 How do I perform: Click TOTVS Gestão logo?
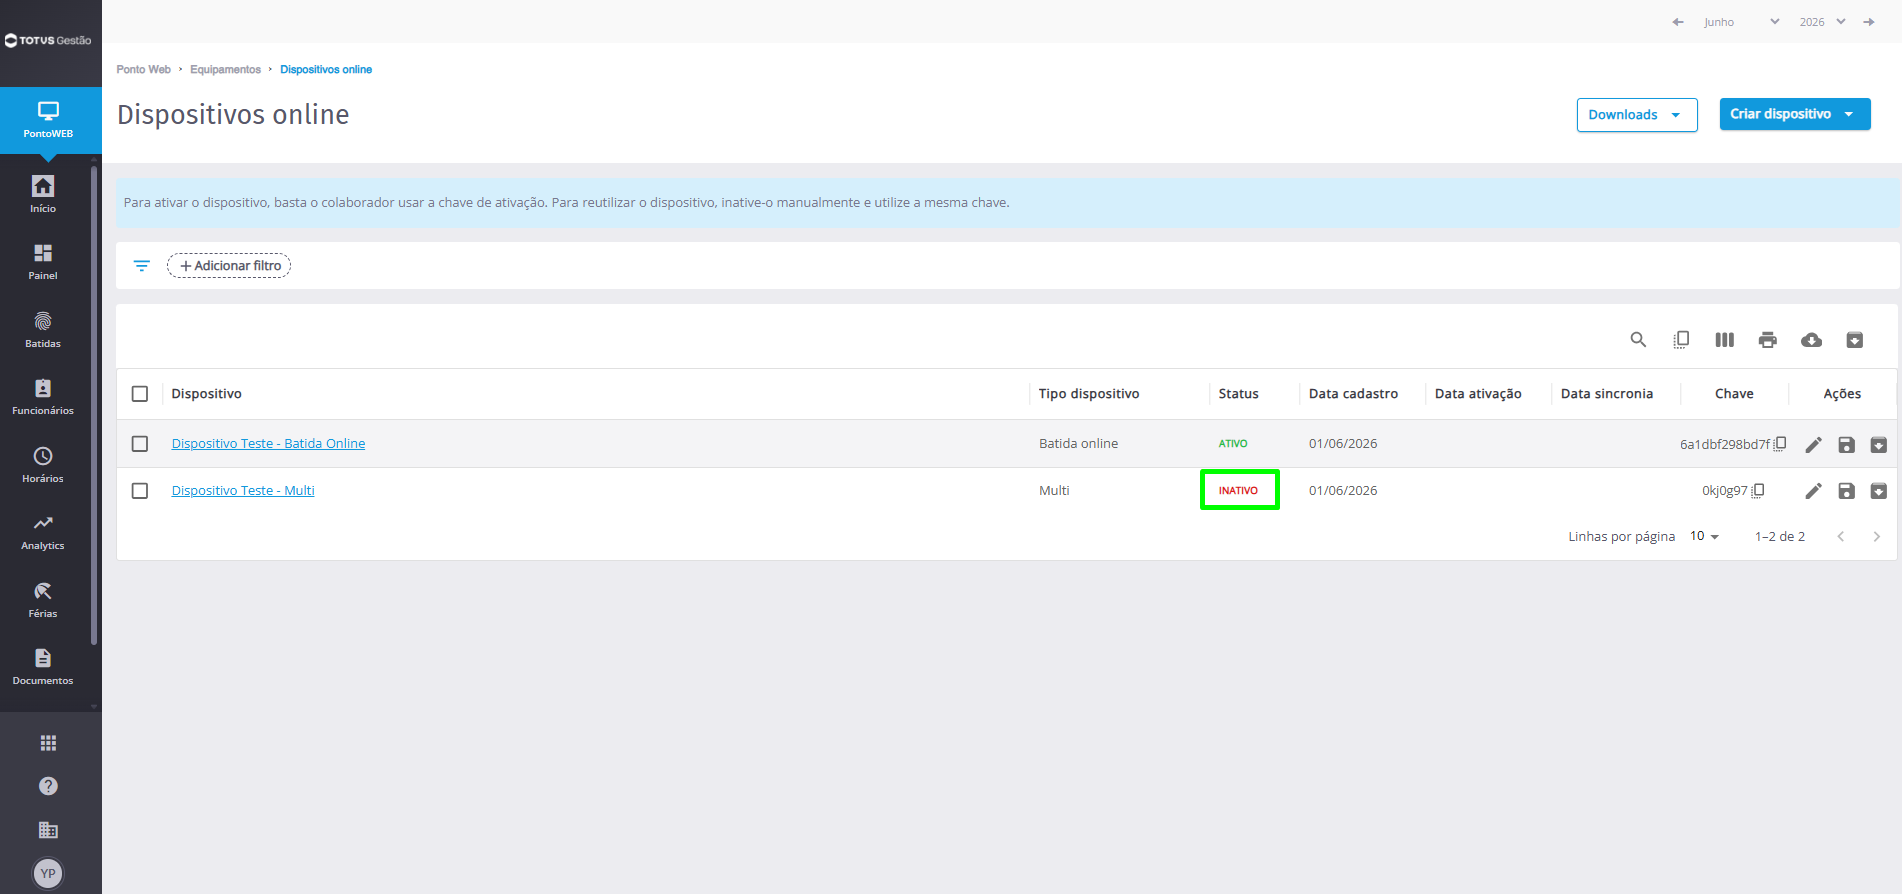(x=48, y=41)
